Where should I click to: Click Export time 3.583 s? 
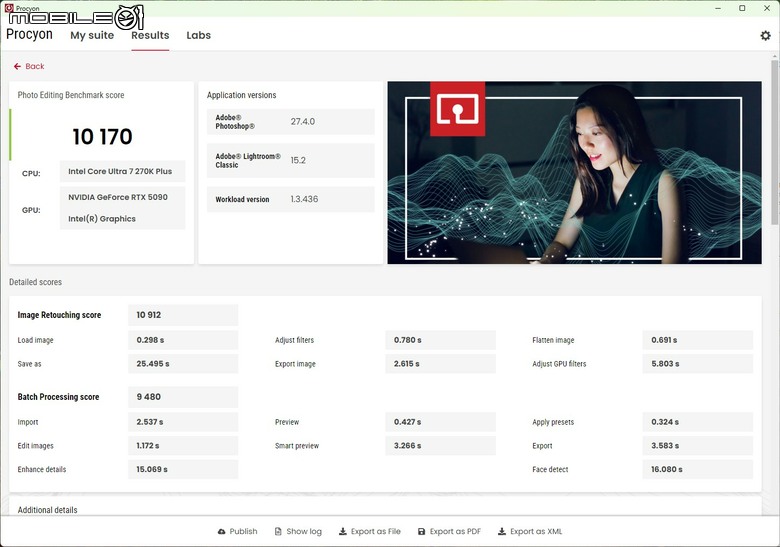coord(697,446)
